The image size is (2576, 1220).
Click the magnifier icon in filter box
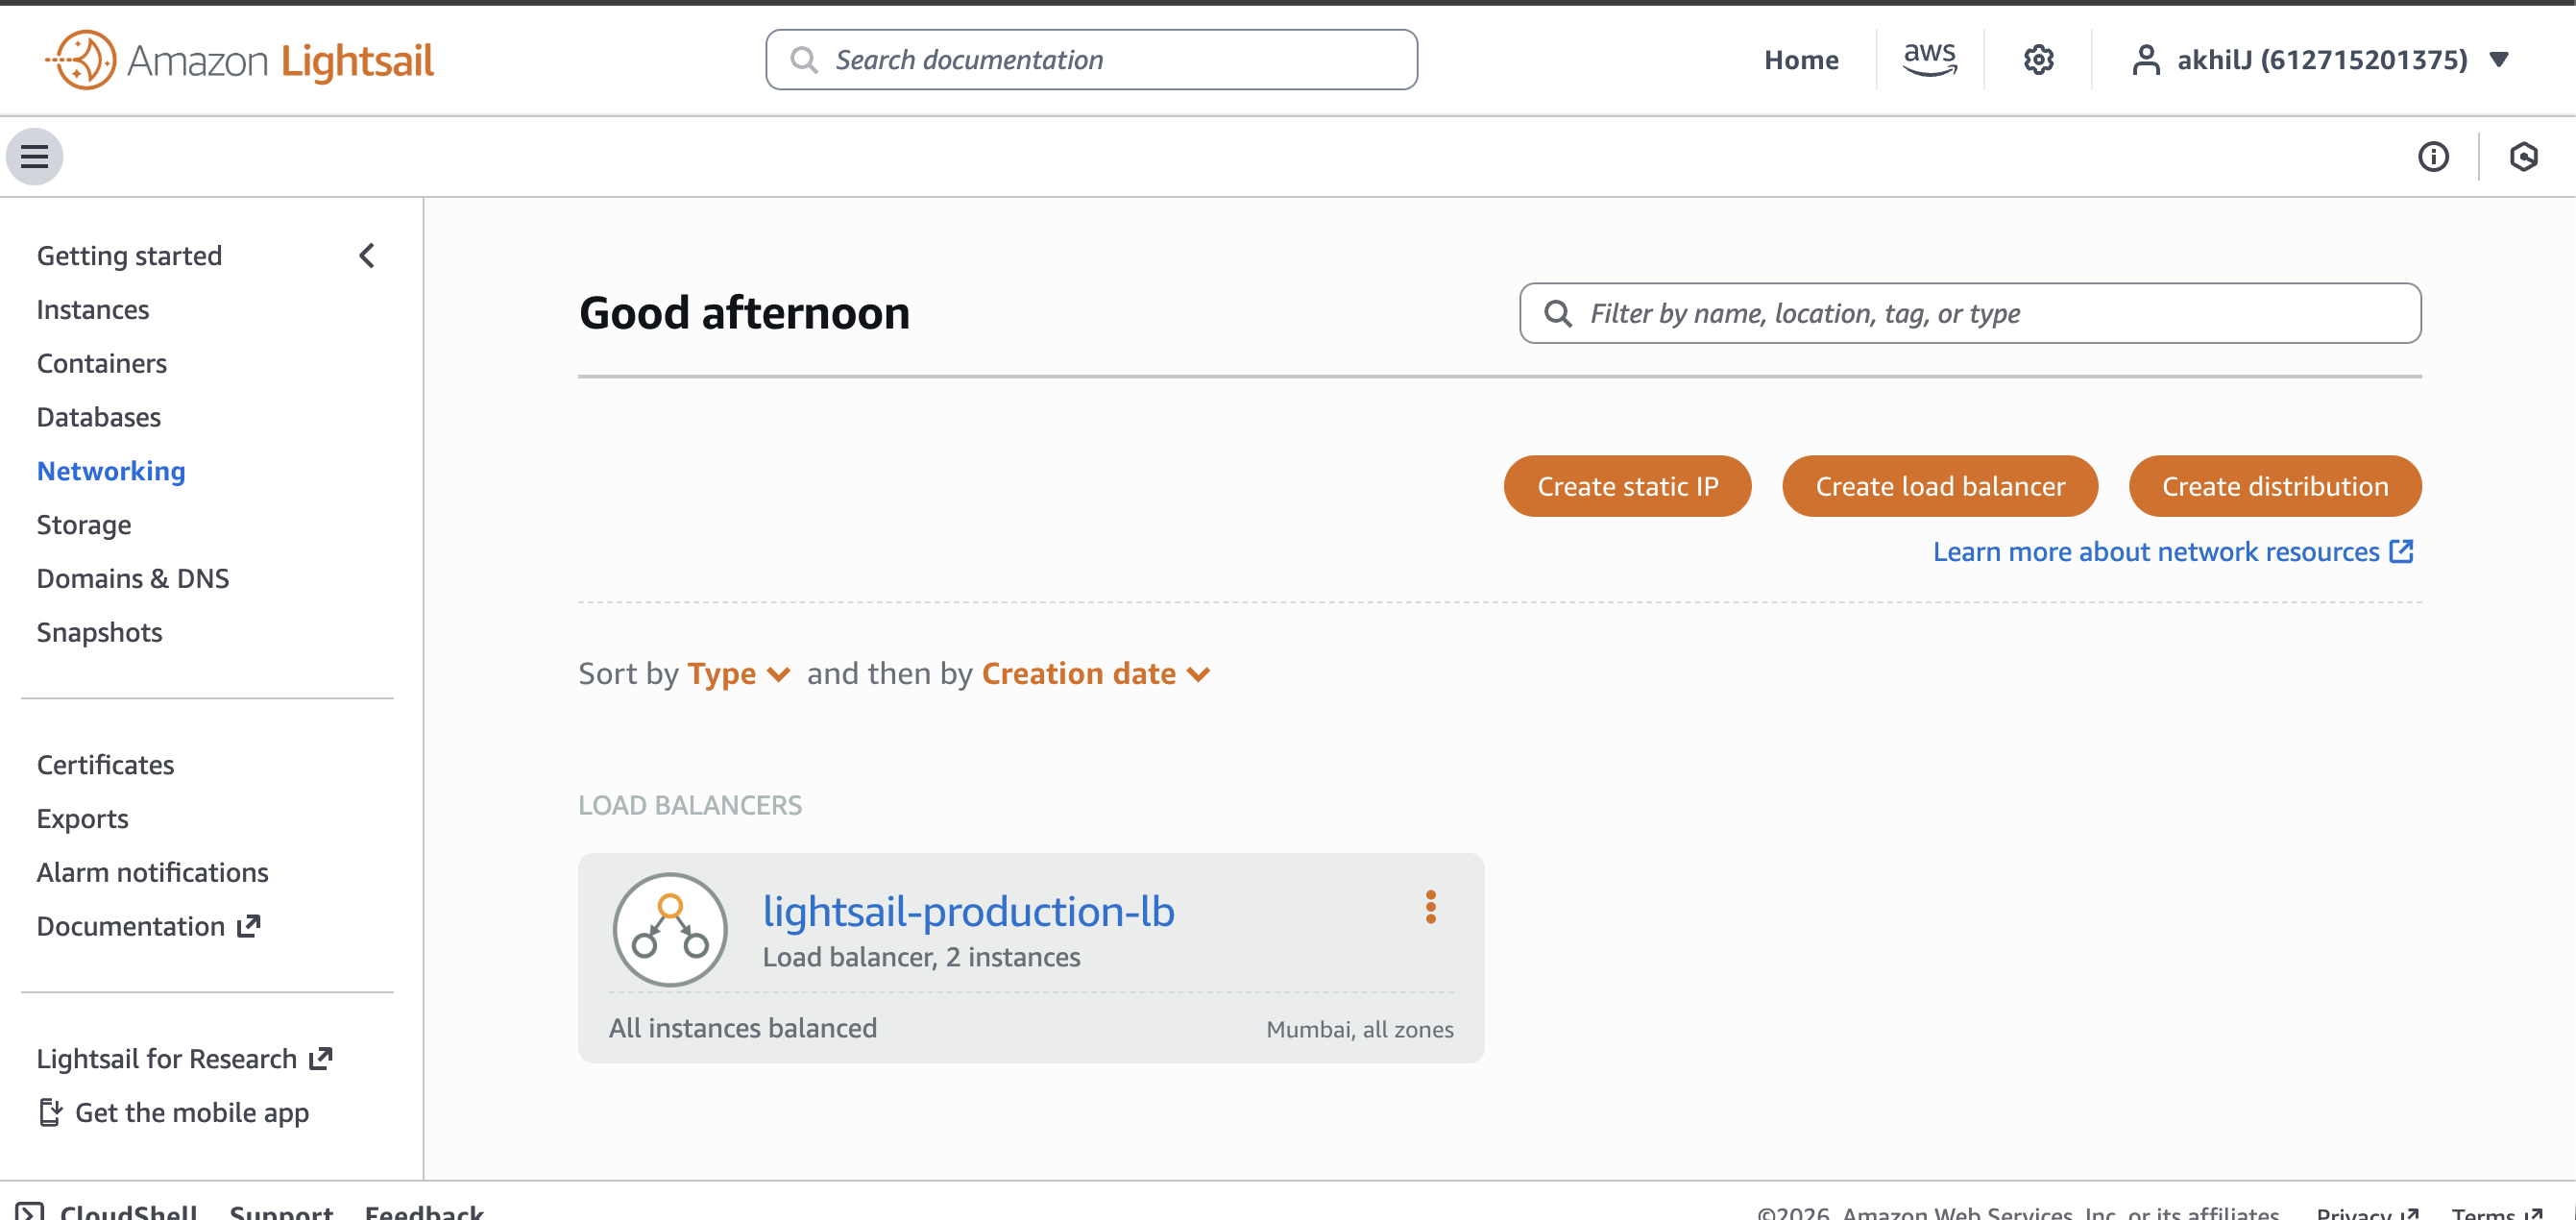click(x=1557, y=314)
